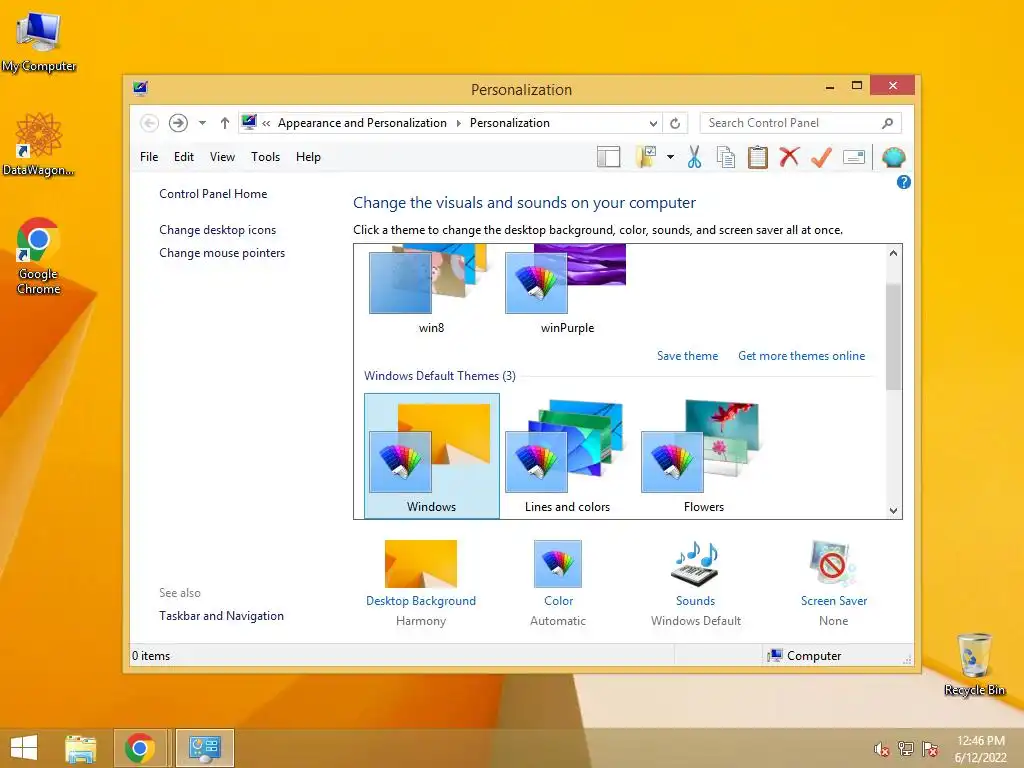Image resolution: width=1024 pixels, height=768 pixels.
Task: Click the Forward navigation arrow
Action: click(x=178, y=123)
